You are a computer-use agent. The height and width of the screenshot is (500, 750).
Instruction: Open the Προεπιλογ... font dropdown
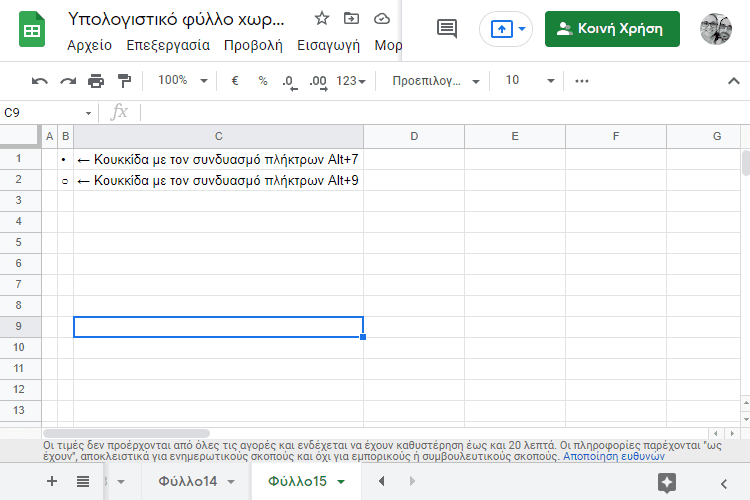pos(435,81)
